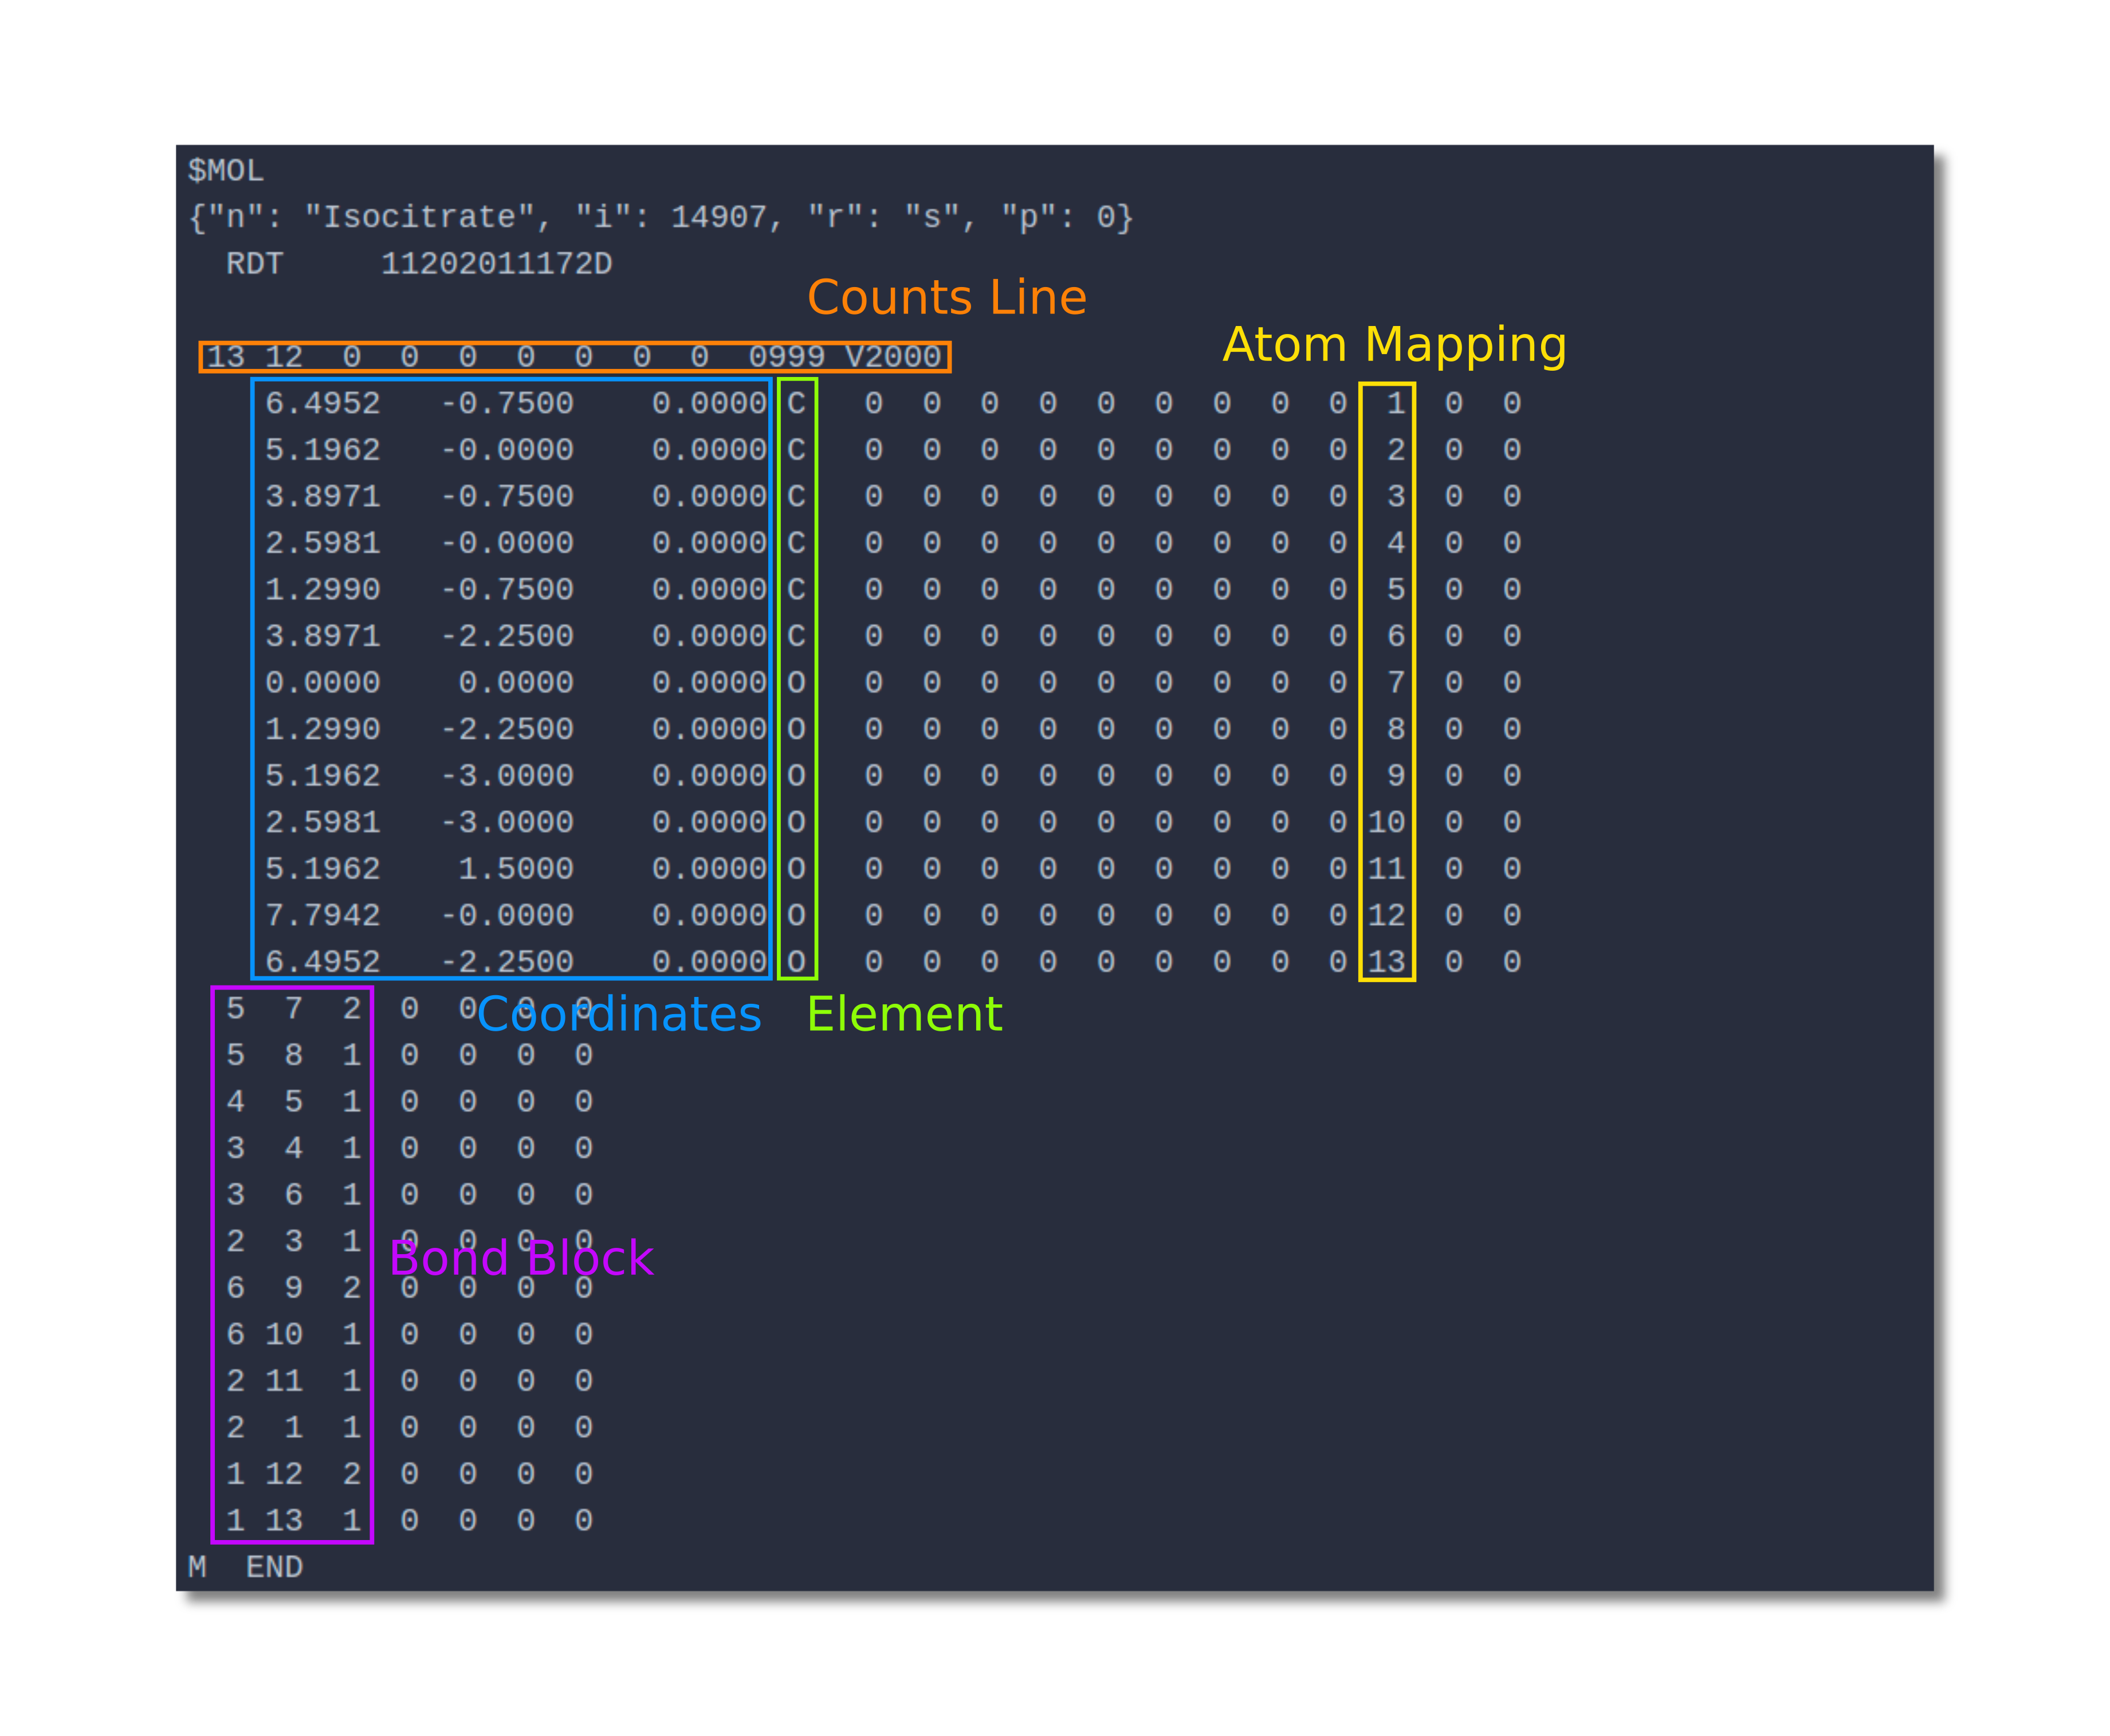This screenshot has height=1736, width=2110.
Task: Click the x coordinate "7.7942"
Action: [x=323, y=915]
